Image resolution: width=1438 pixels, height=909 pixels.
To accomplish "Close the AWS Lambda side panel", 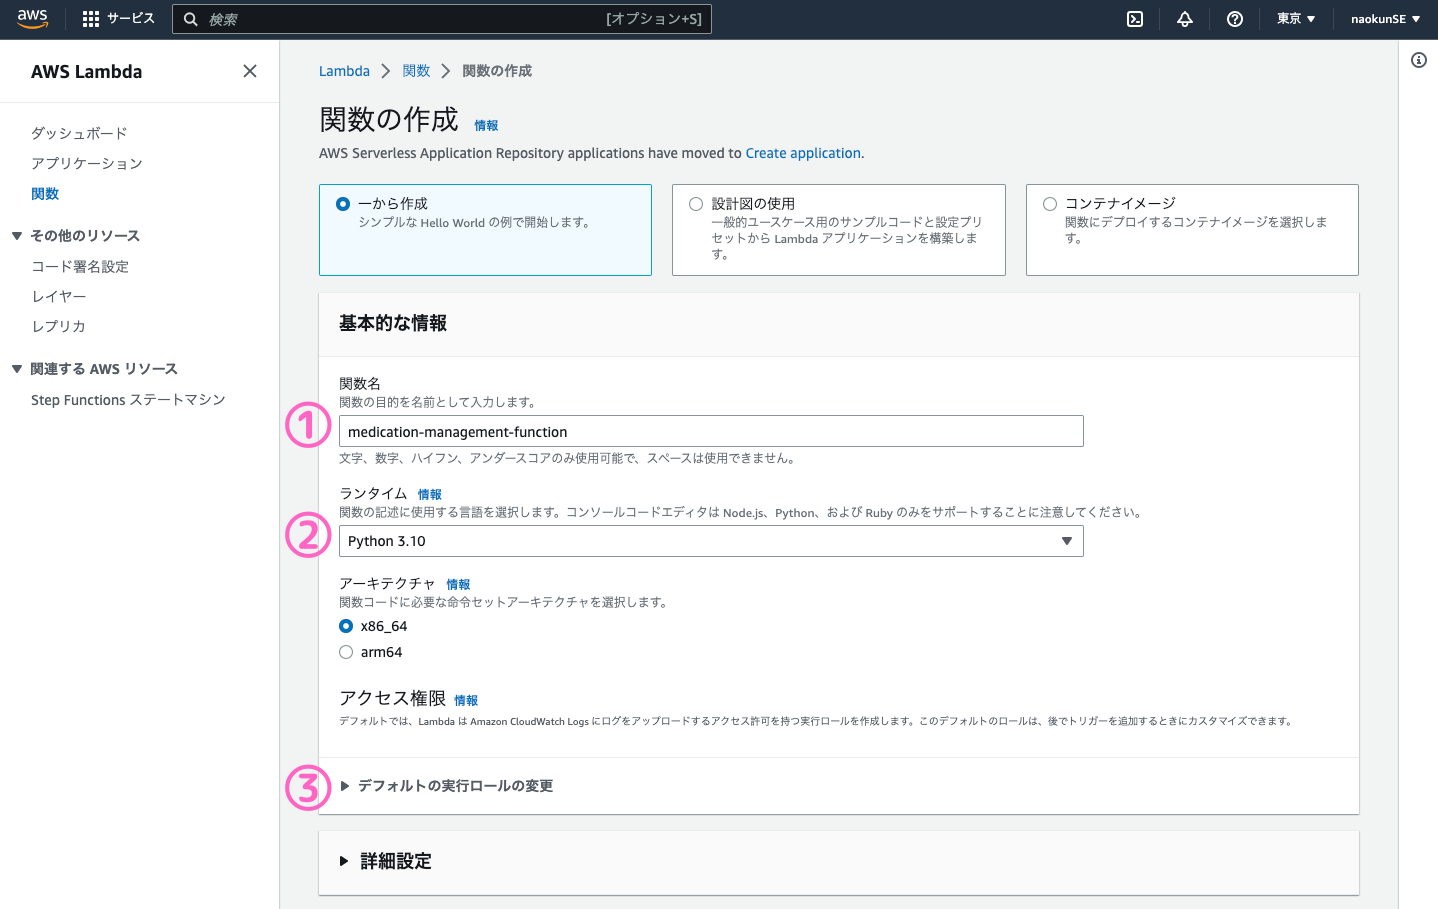I will click(250, 71).
